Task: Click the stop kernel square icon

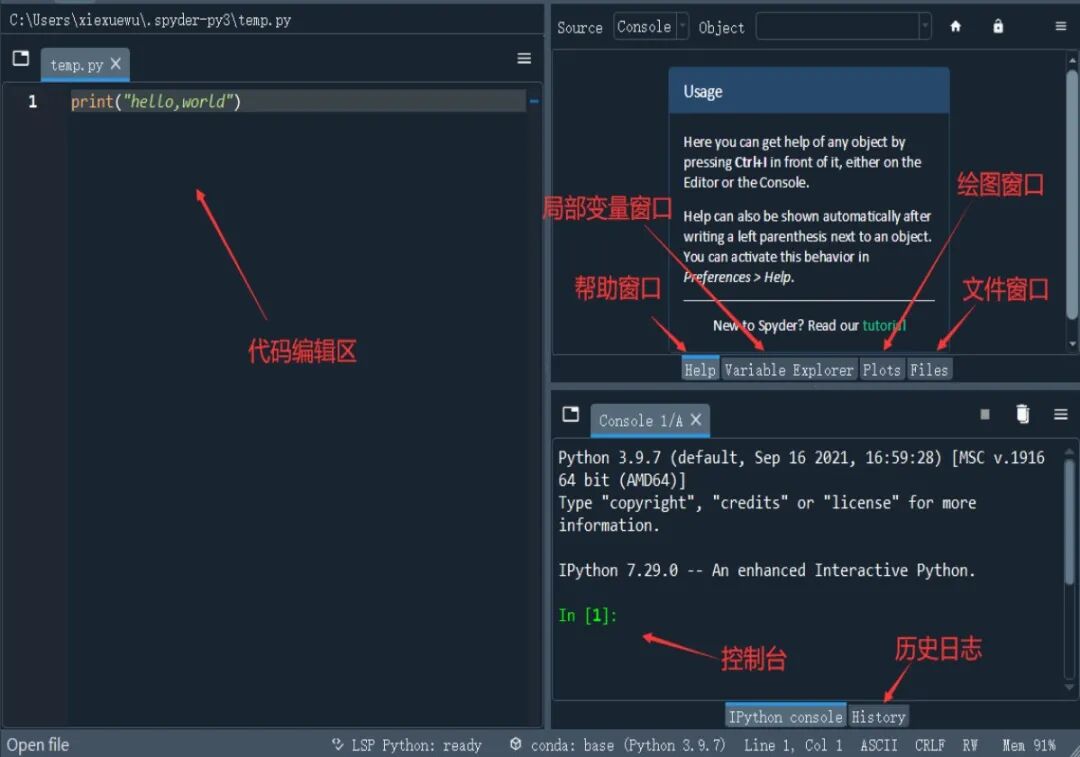Action: [985, 414]
